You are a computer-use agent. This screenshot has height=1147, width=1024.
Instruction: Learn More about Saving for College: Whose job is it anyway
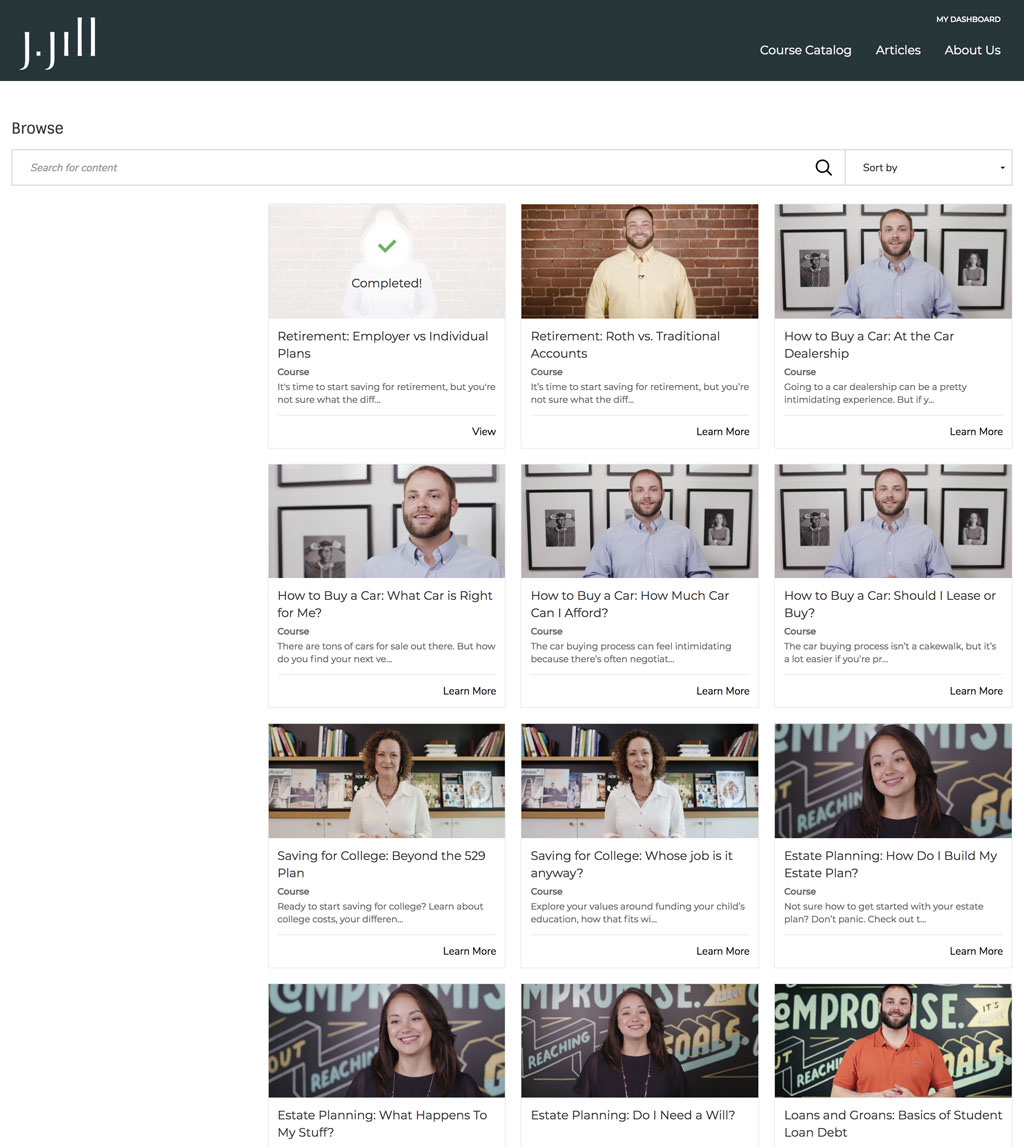click(723, 951)
